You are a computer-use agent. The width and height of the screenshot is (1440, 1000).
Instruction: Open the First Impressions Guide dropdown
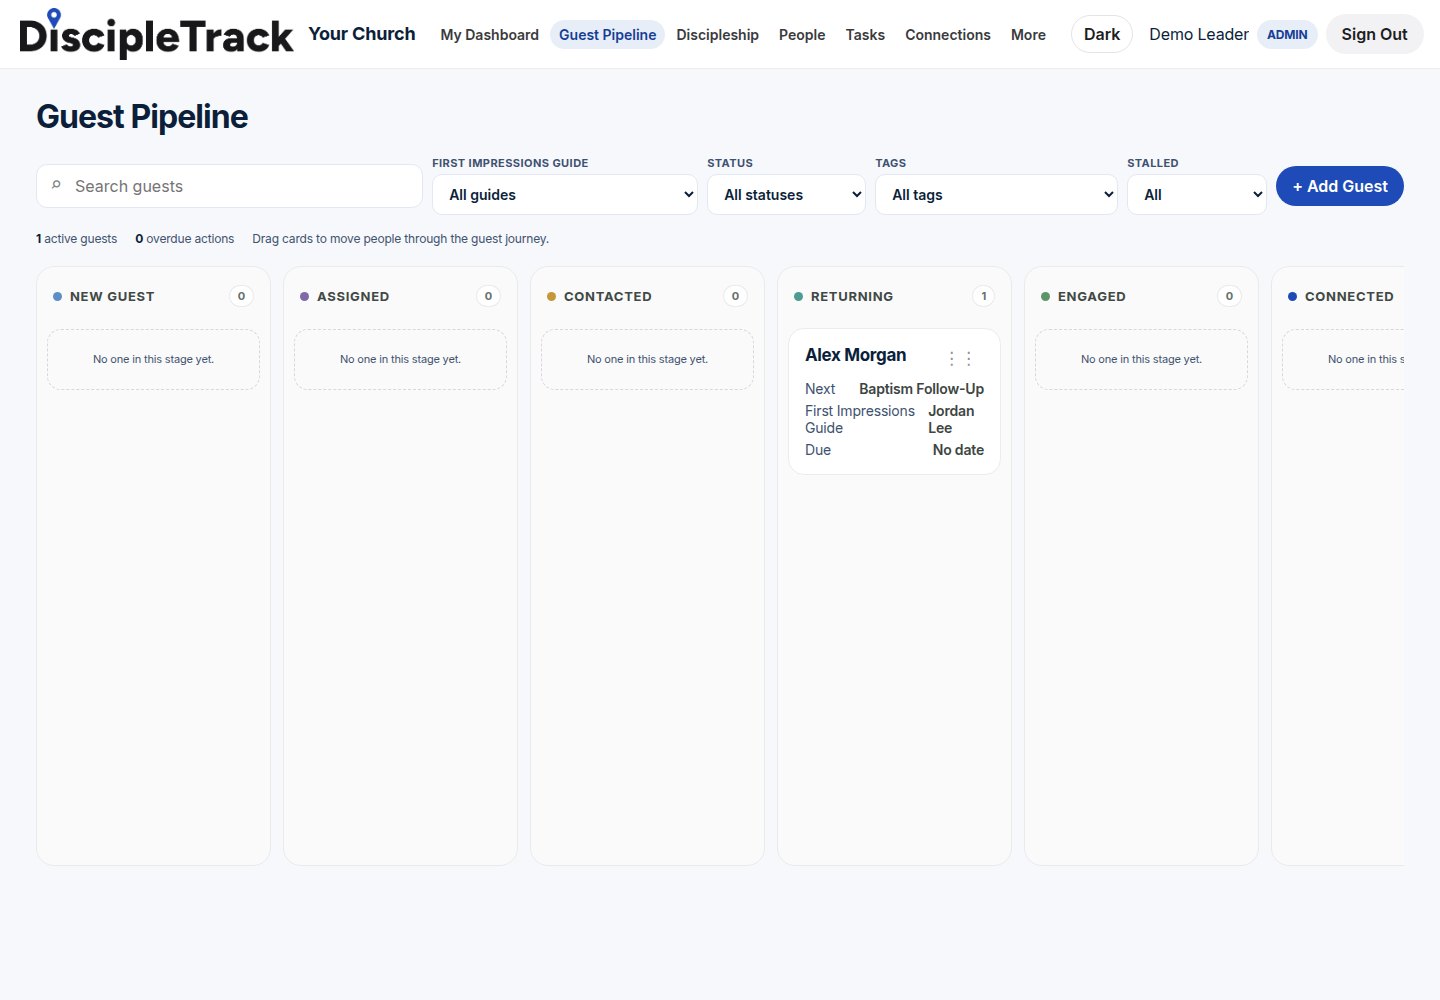pyautogui.click(x=565, y=194)
